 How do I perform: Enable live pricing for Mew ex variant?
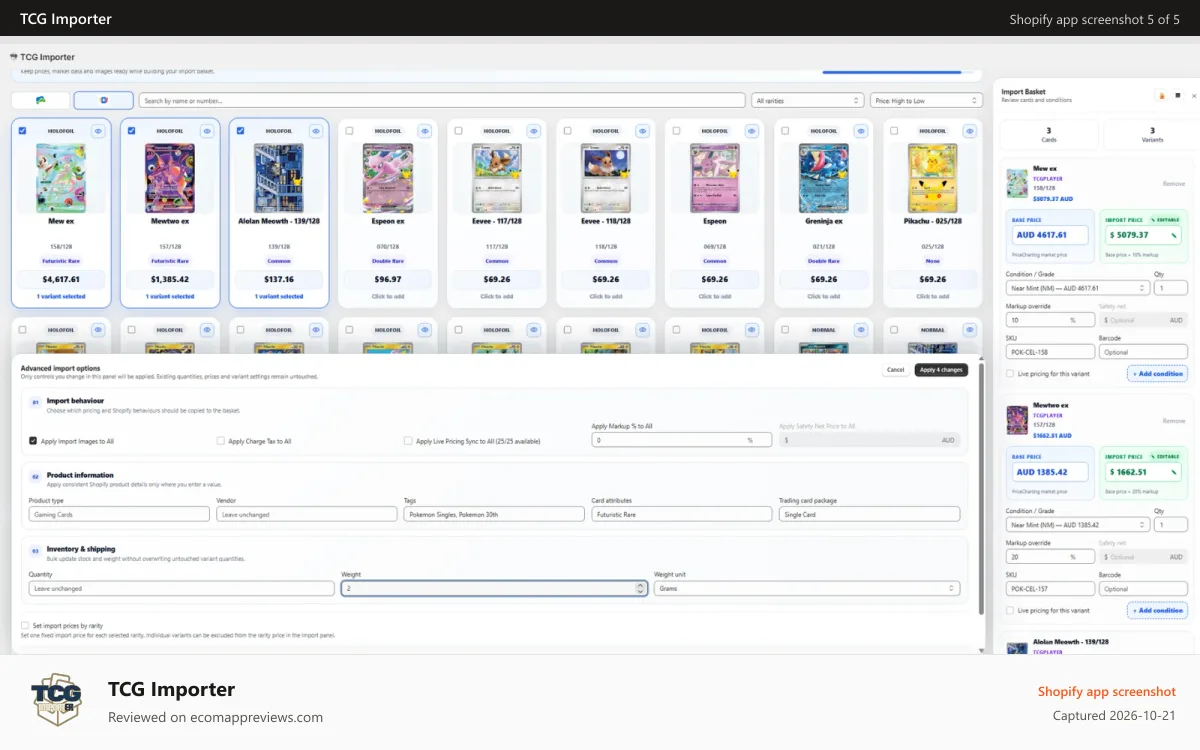1011,373
